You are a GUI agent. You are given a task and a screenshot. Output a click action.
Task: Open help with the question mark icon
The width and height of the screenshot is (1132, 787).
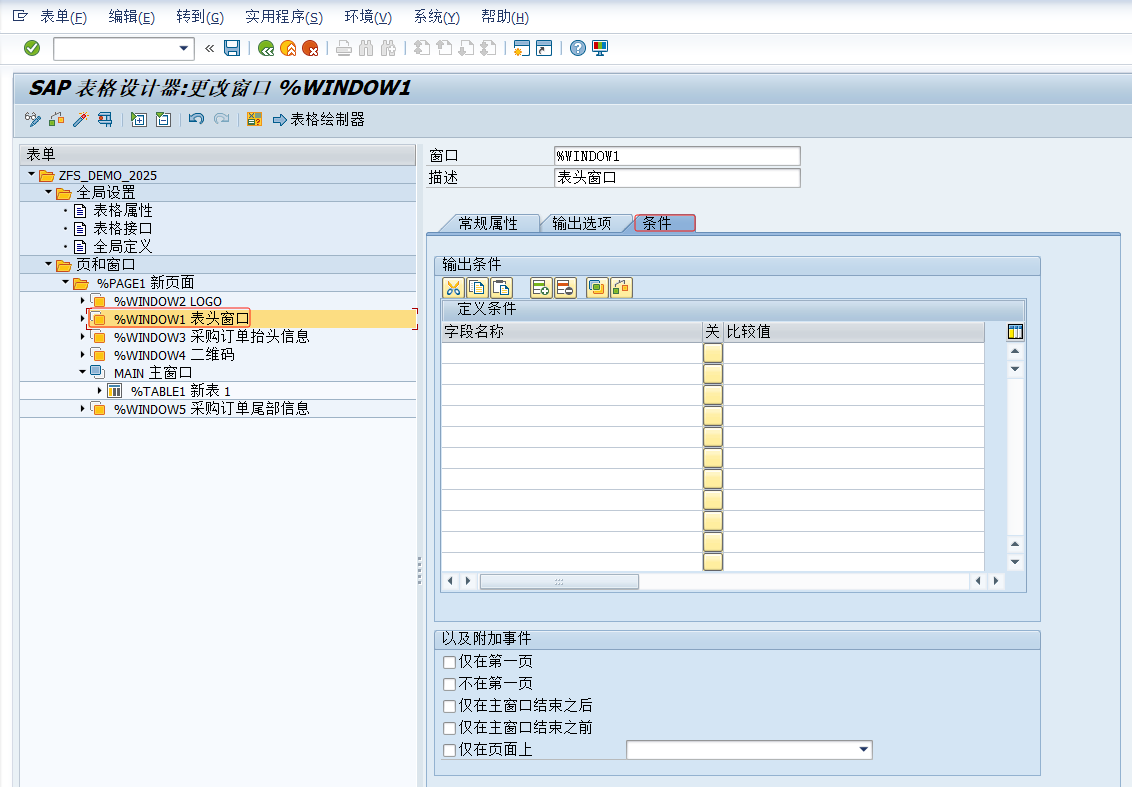pyautogui.click(x=578, y=48)
